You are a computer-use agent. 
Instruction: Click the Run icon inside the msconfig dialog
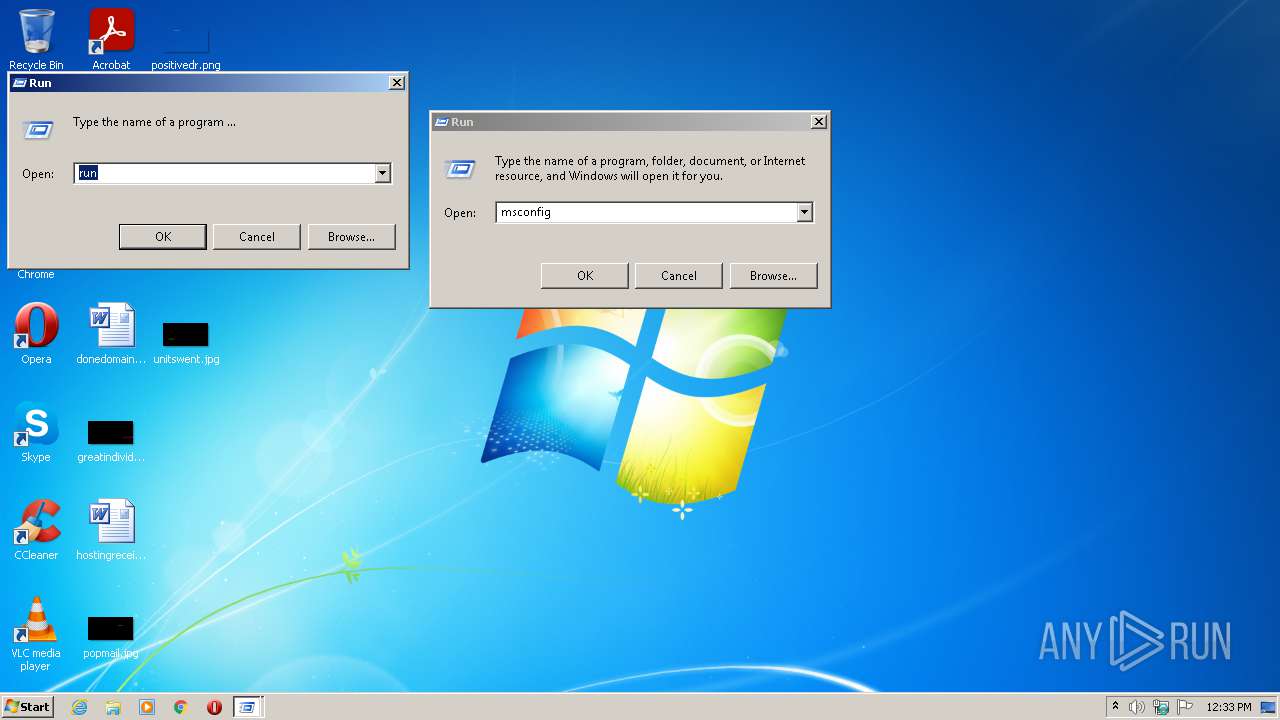460,169
